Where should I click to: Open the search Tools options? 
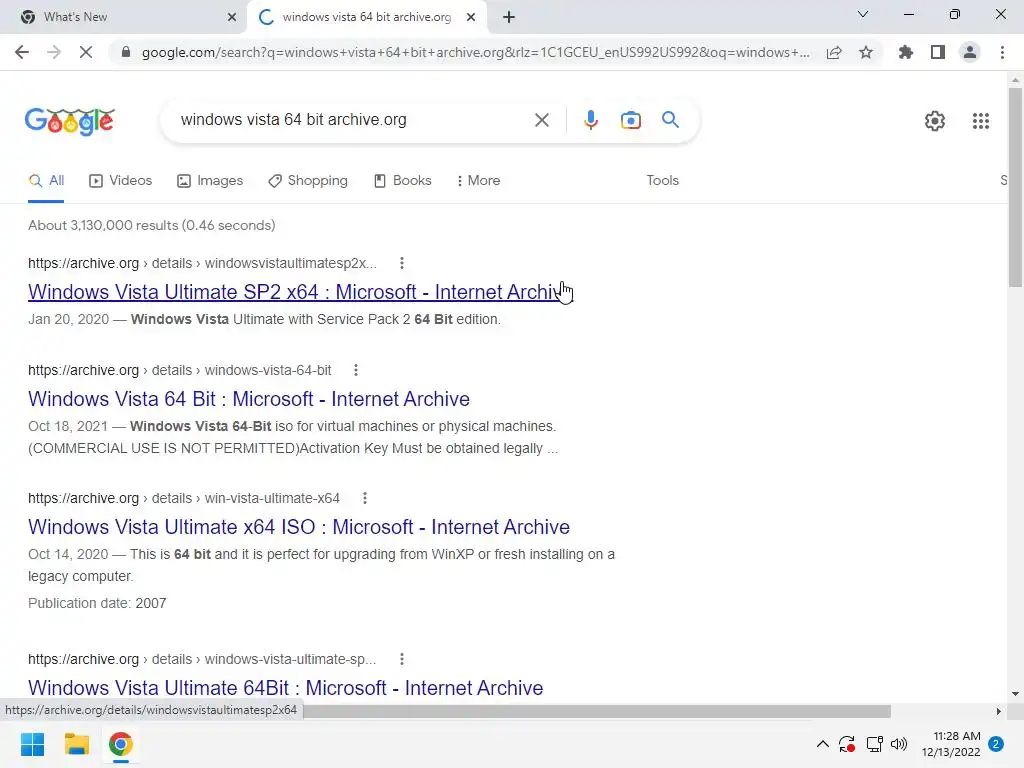pos(662,181)
